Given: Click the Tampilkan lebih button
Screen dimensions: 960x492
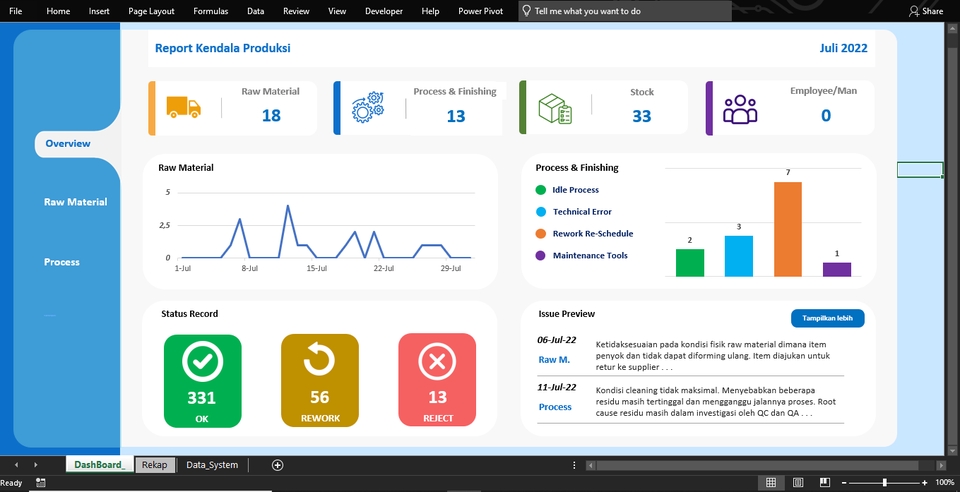Looking at the screenshot, I should pyautogui.click(x=827, y=318).
